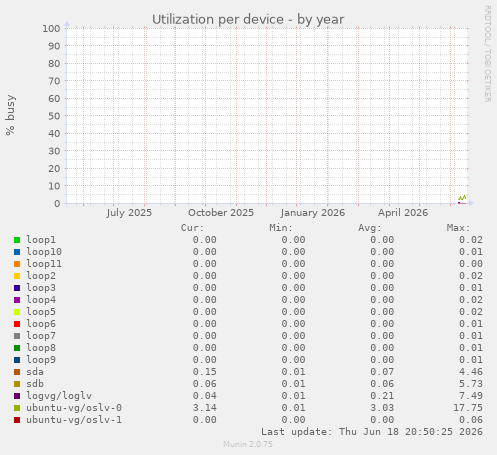This screenshot has width=497, height=455.
Task: Select the loop3 legend label
Action: (41, 288)
